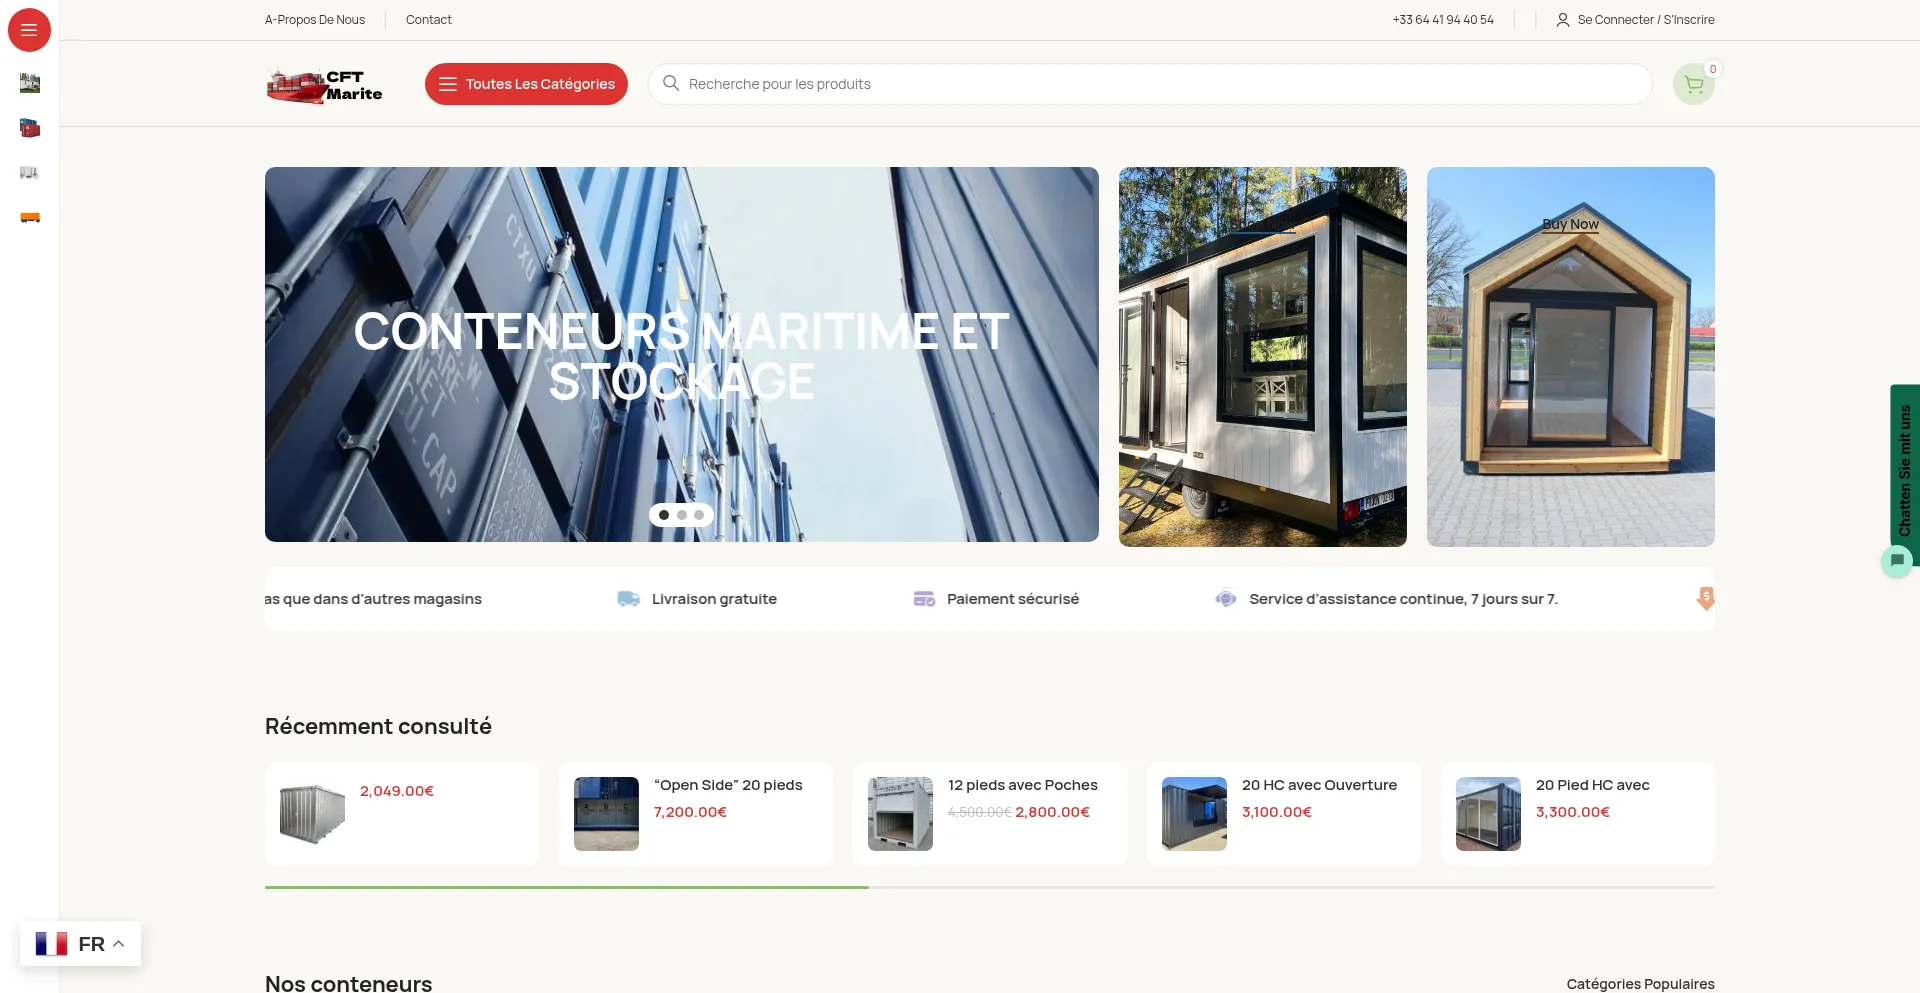Click the recently viewed green scroll bar
1920x993 pixels.
[566, 887]
